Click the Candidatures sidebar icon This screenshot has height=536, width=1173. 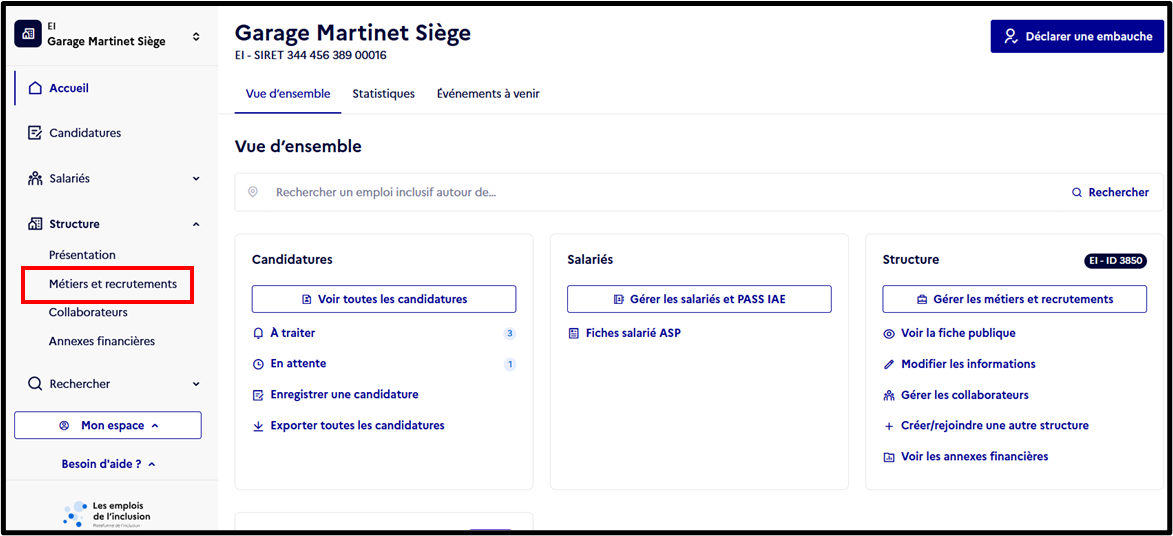coord(34,133)
